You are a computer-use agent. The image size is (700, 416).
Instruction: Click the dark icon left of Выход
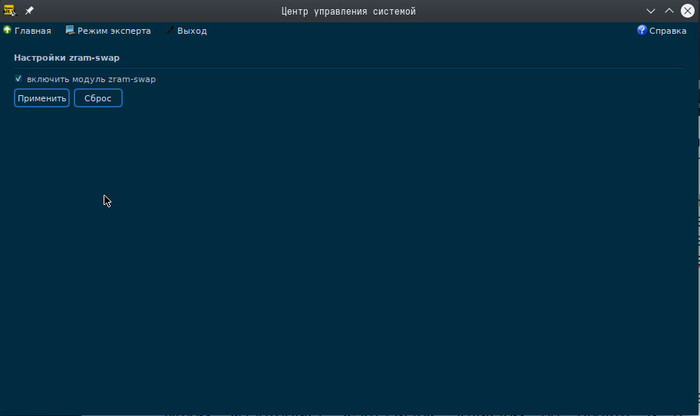coord(169,31)
